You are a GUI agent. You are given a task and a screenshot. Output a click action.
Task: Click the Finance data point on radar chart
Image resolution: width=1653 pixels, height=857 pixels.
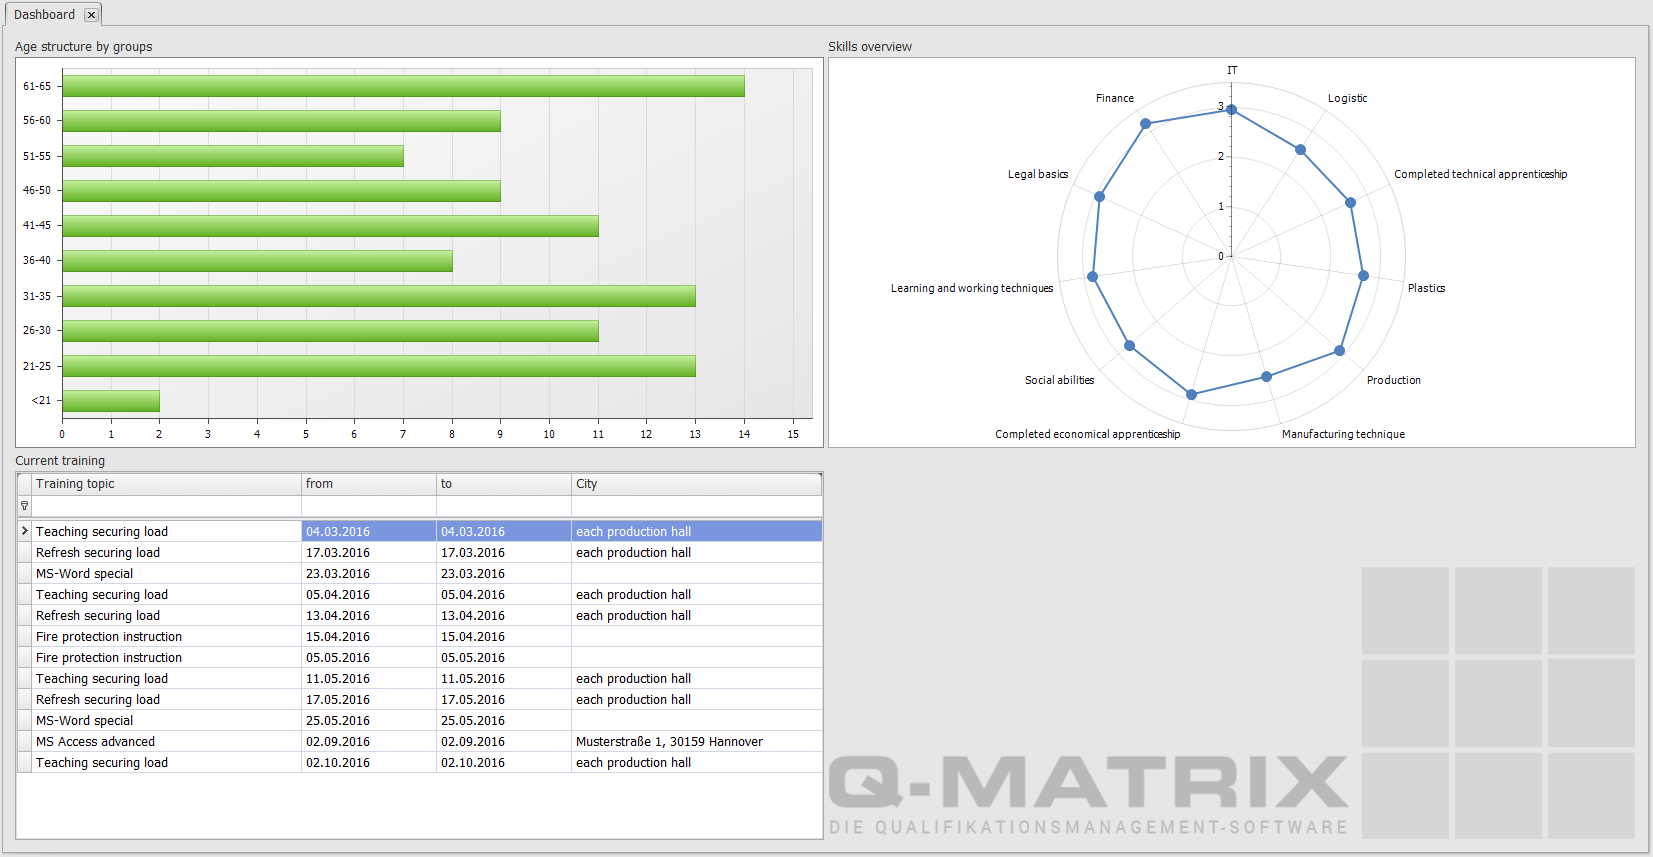tap(1146, 124)
